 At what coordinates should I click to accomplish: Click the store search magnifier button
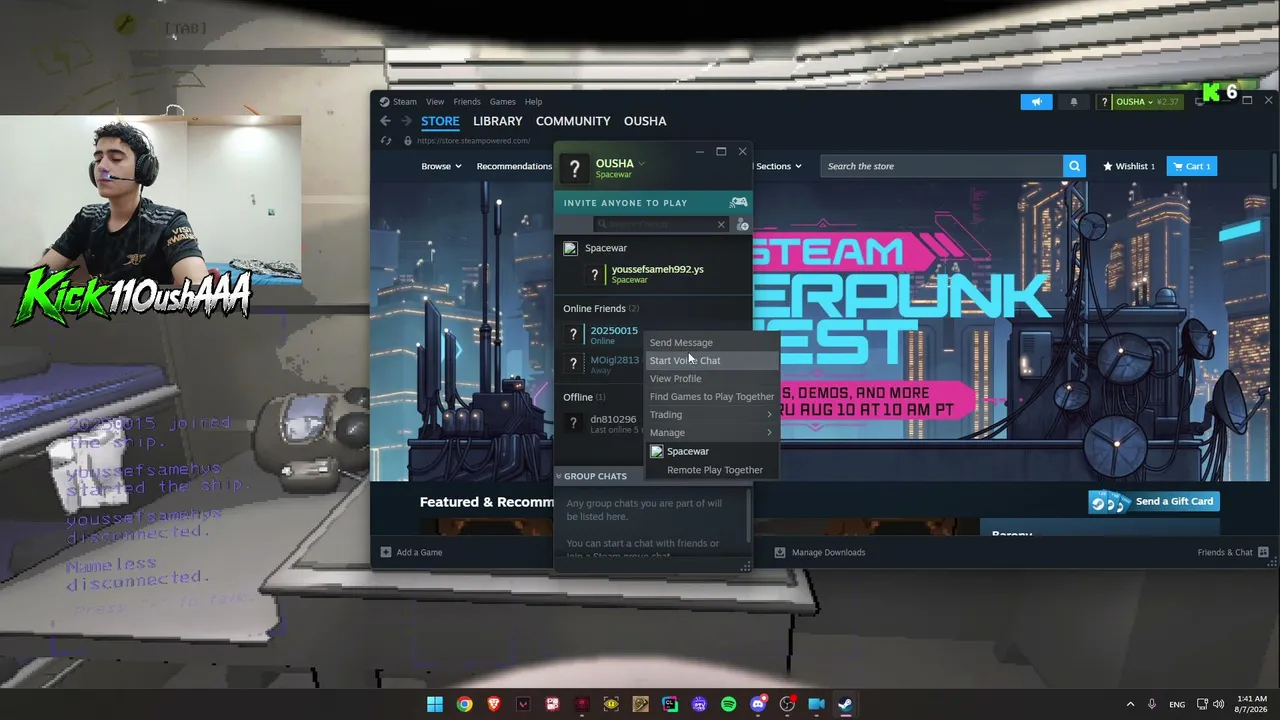coord(1074,166)
